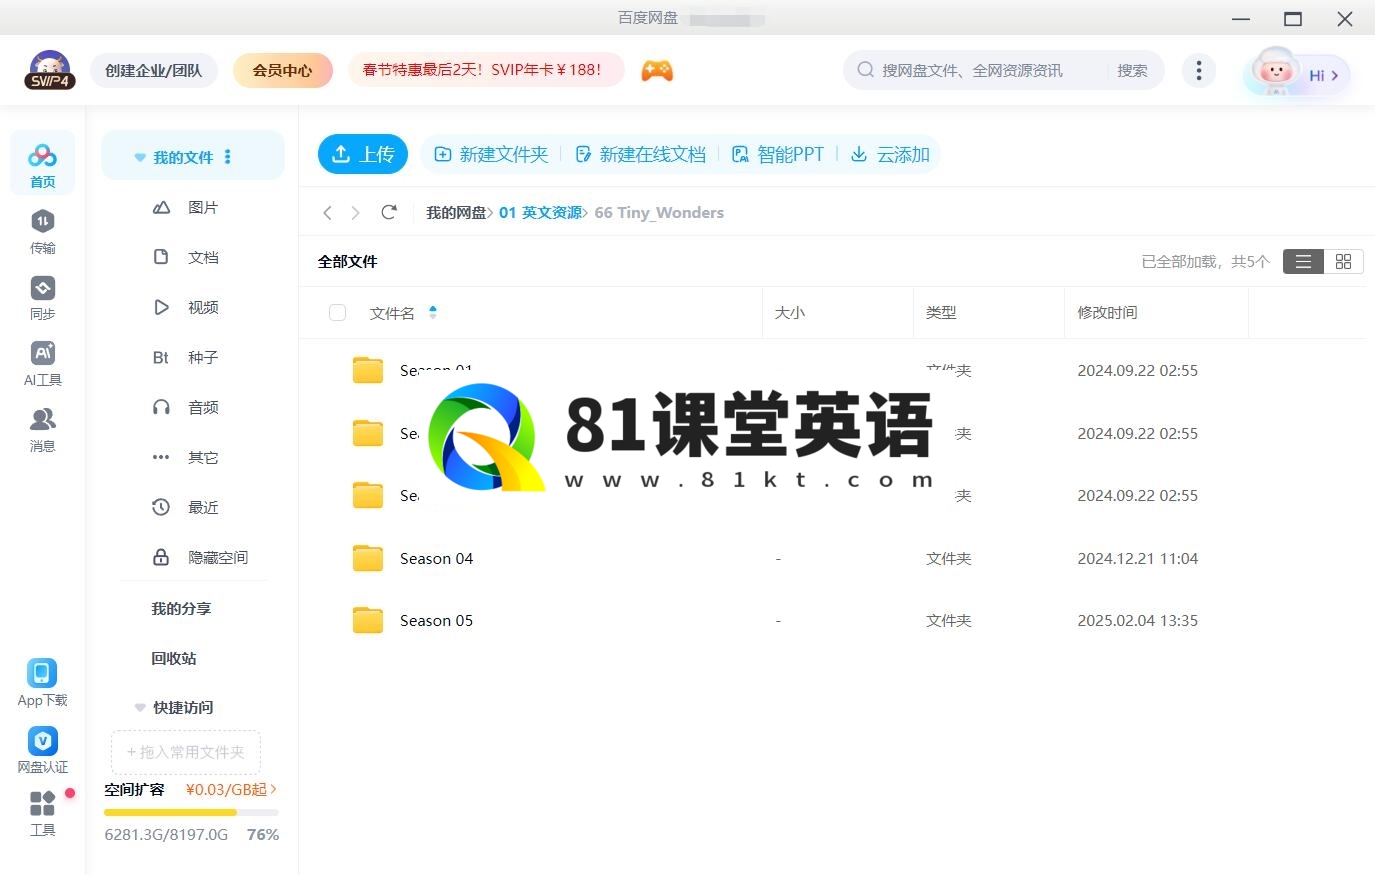This screenshot has height=875, width=1375.
Task: Open 会员中心
Action: point(282,70)
